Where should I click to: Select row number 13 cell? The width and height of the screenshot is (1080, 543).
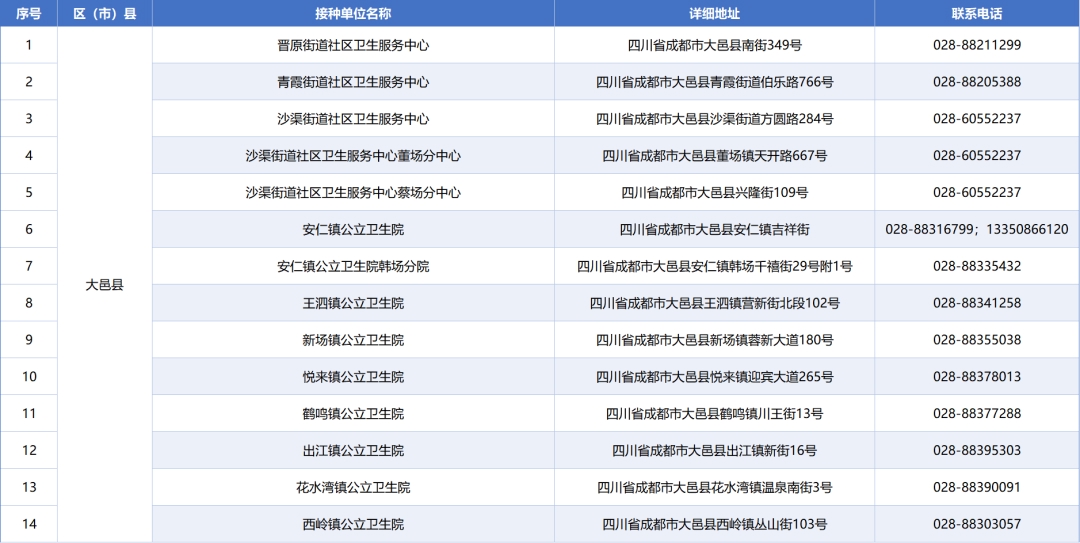coord(29,488)
